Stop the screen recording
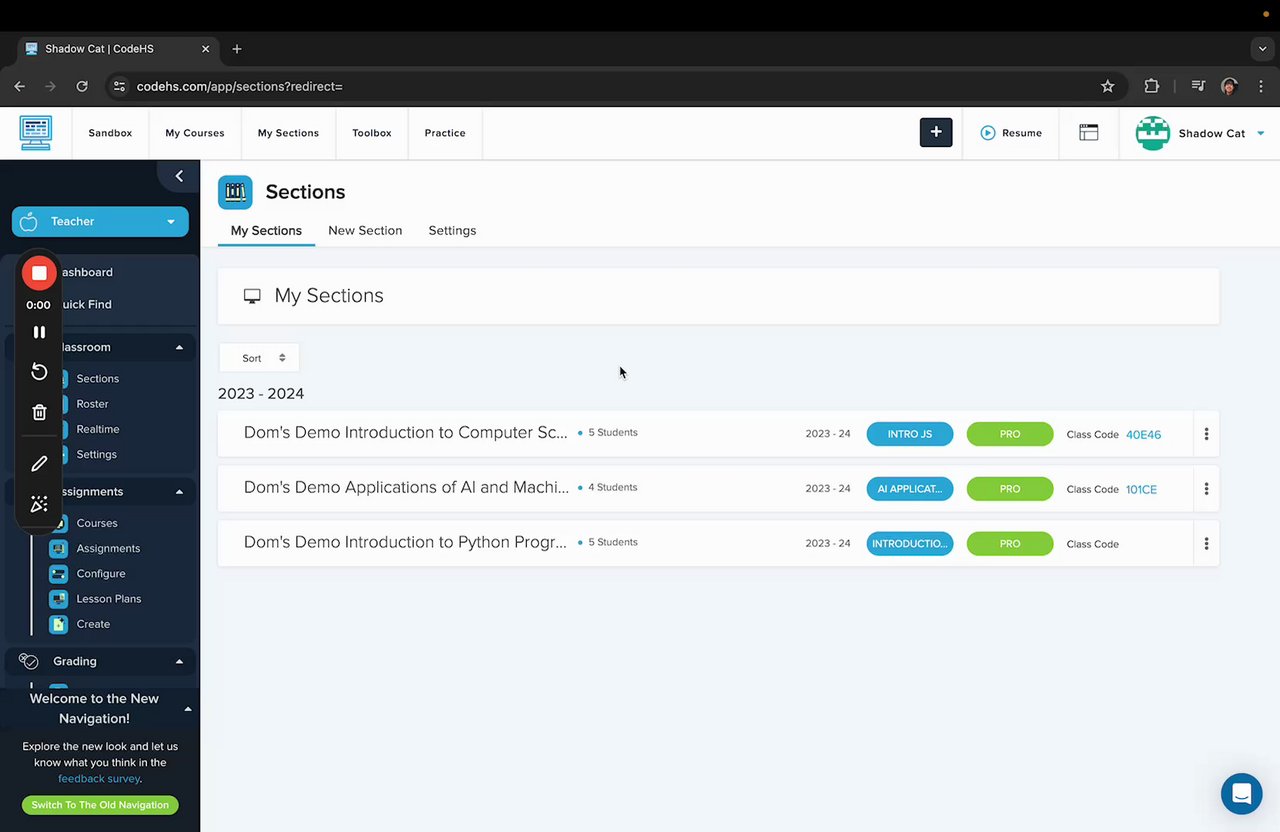This screenshot has height=832, width=1280. [39, 273]
